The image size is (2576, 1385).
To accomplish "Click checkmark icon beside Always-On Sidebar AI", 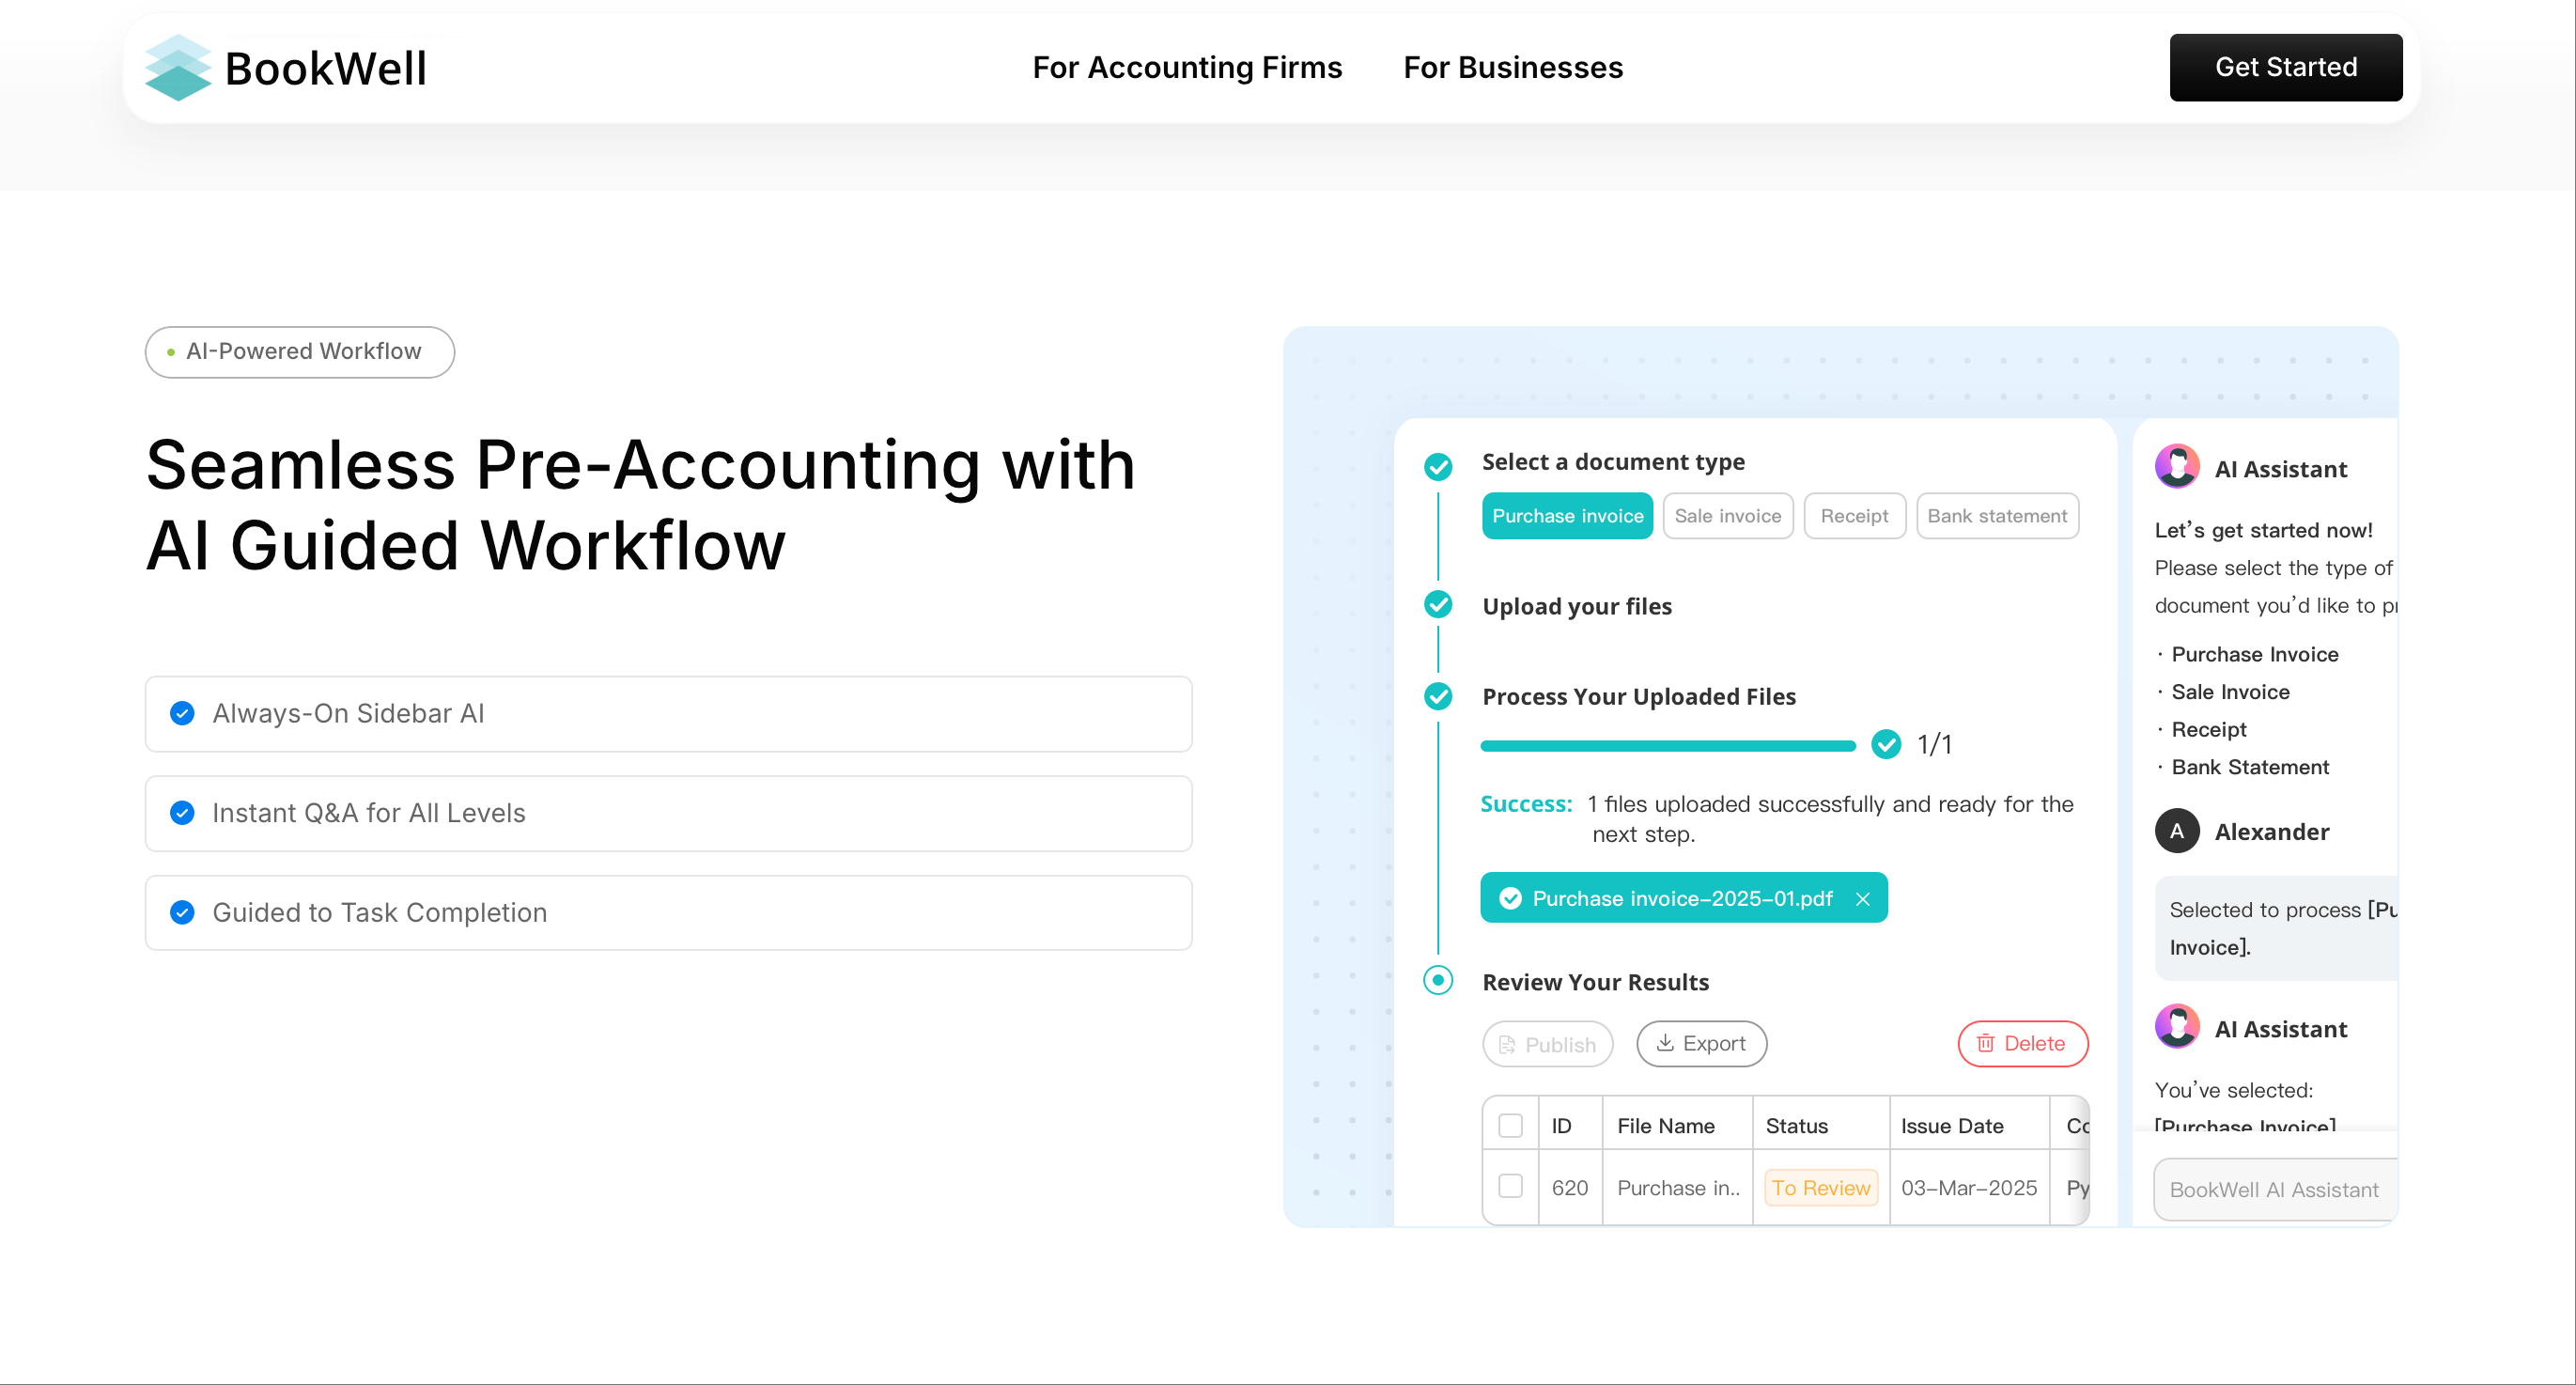I will pos(182,713).
